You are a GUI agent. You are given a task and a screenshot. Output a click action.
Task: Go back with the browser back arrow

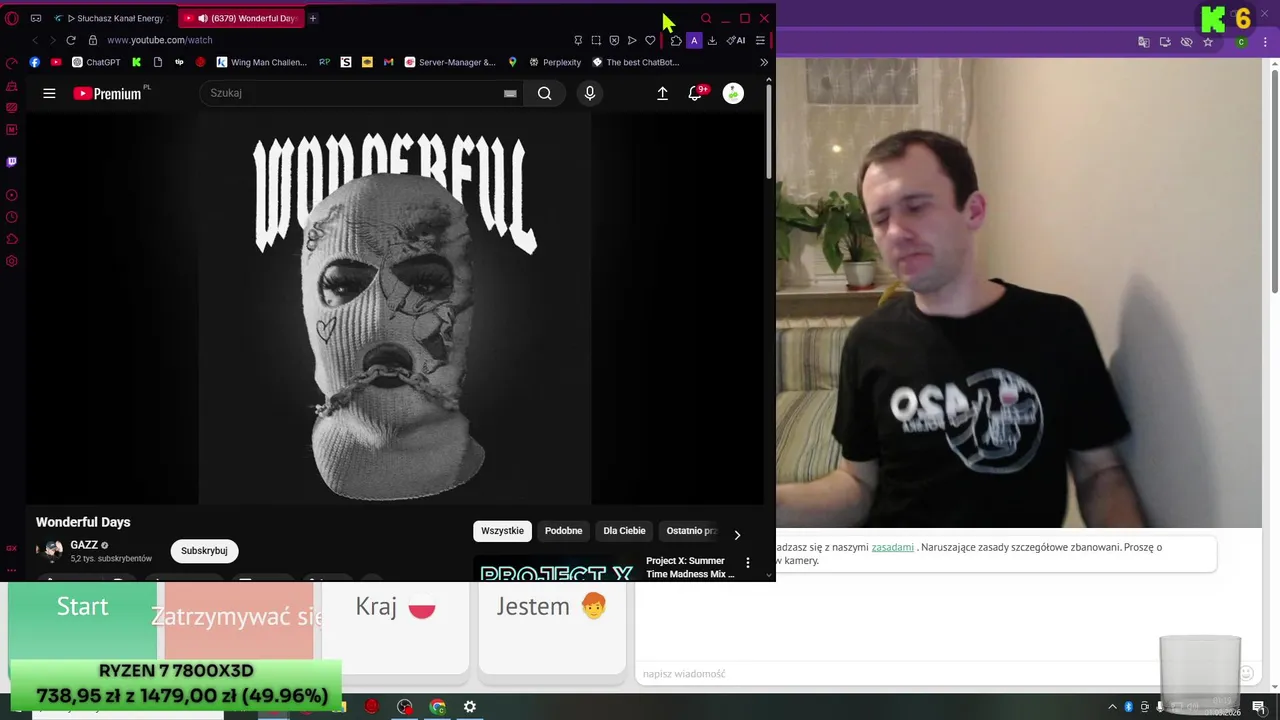pyautogui.click(x=35, y=40)
